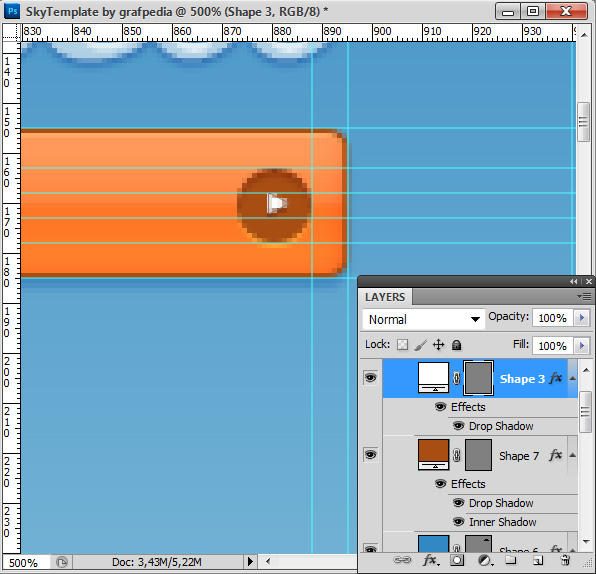Click Drop Shadow effect under Shape 7
The height and width of the screenshot is (574, 596).
coord(501,503)
